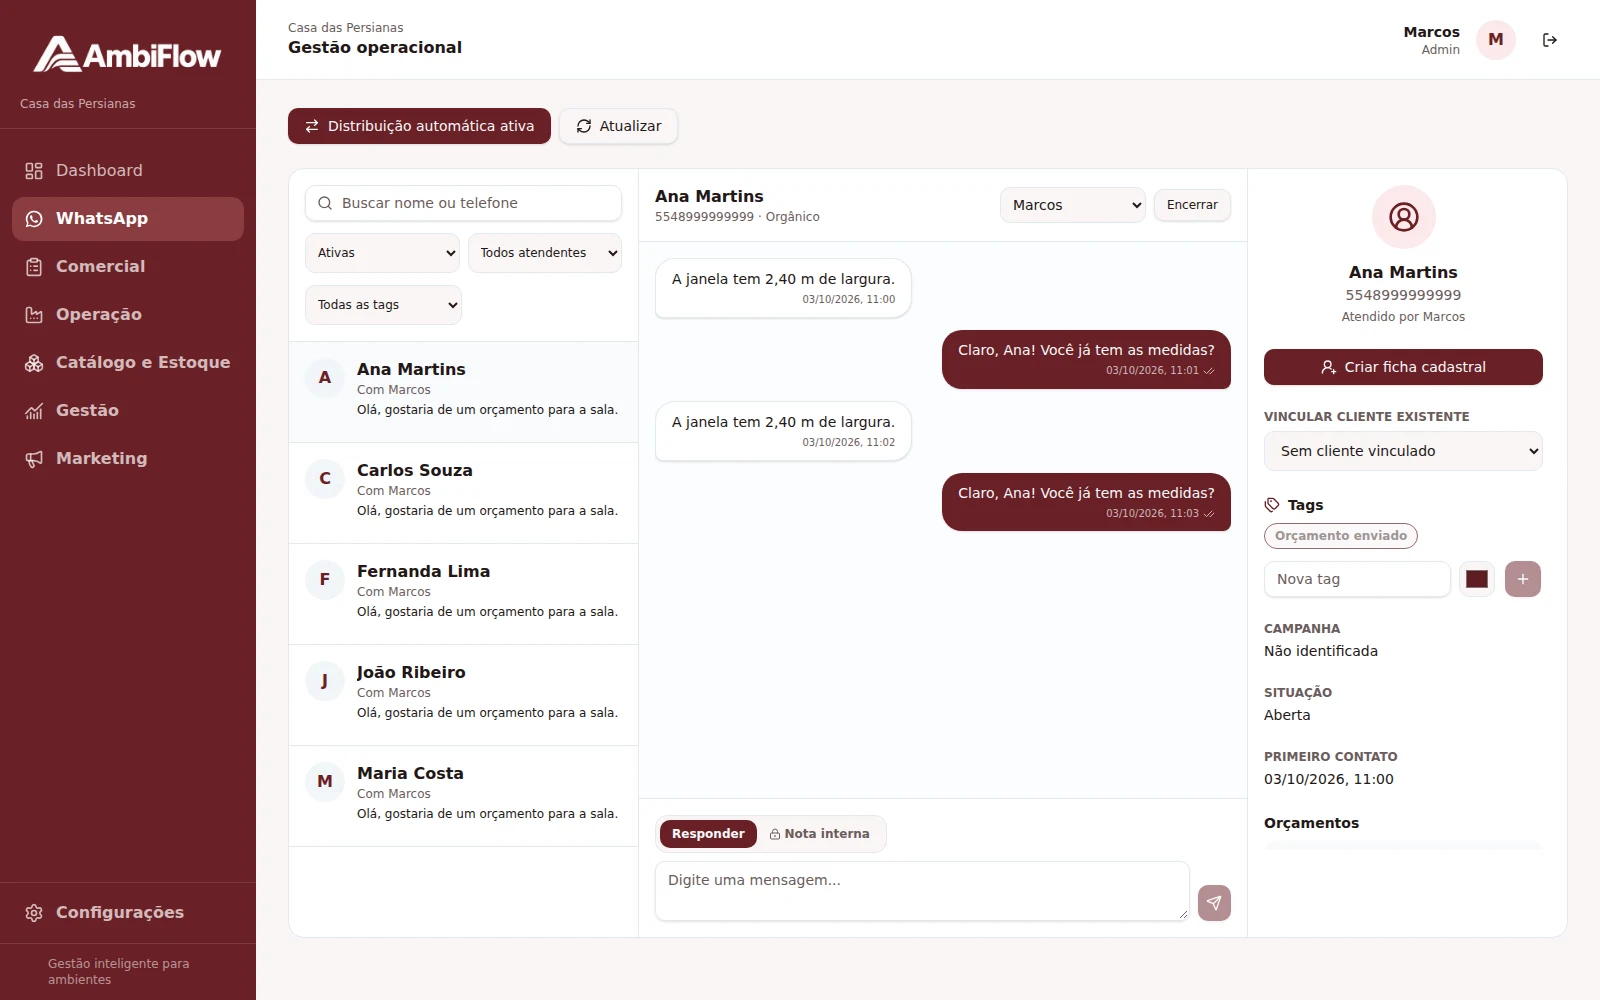Click the Tags label icon
Screen dimensions: 1600x1000
point(1272,505)
